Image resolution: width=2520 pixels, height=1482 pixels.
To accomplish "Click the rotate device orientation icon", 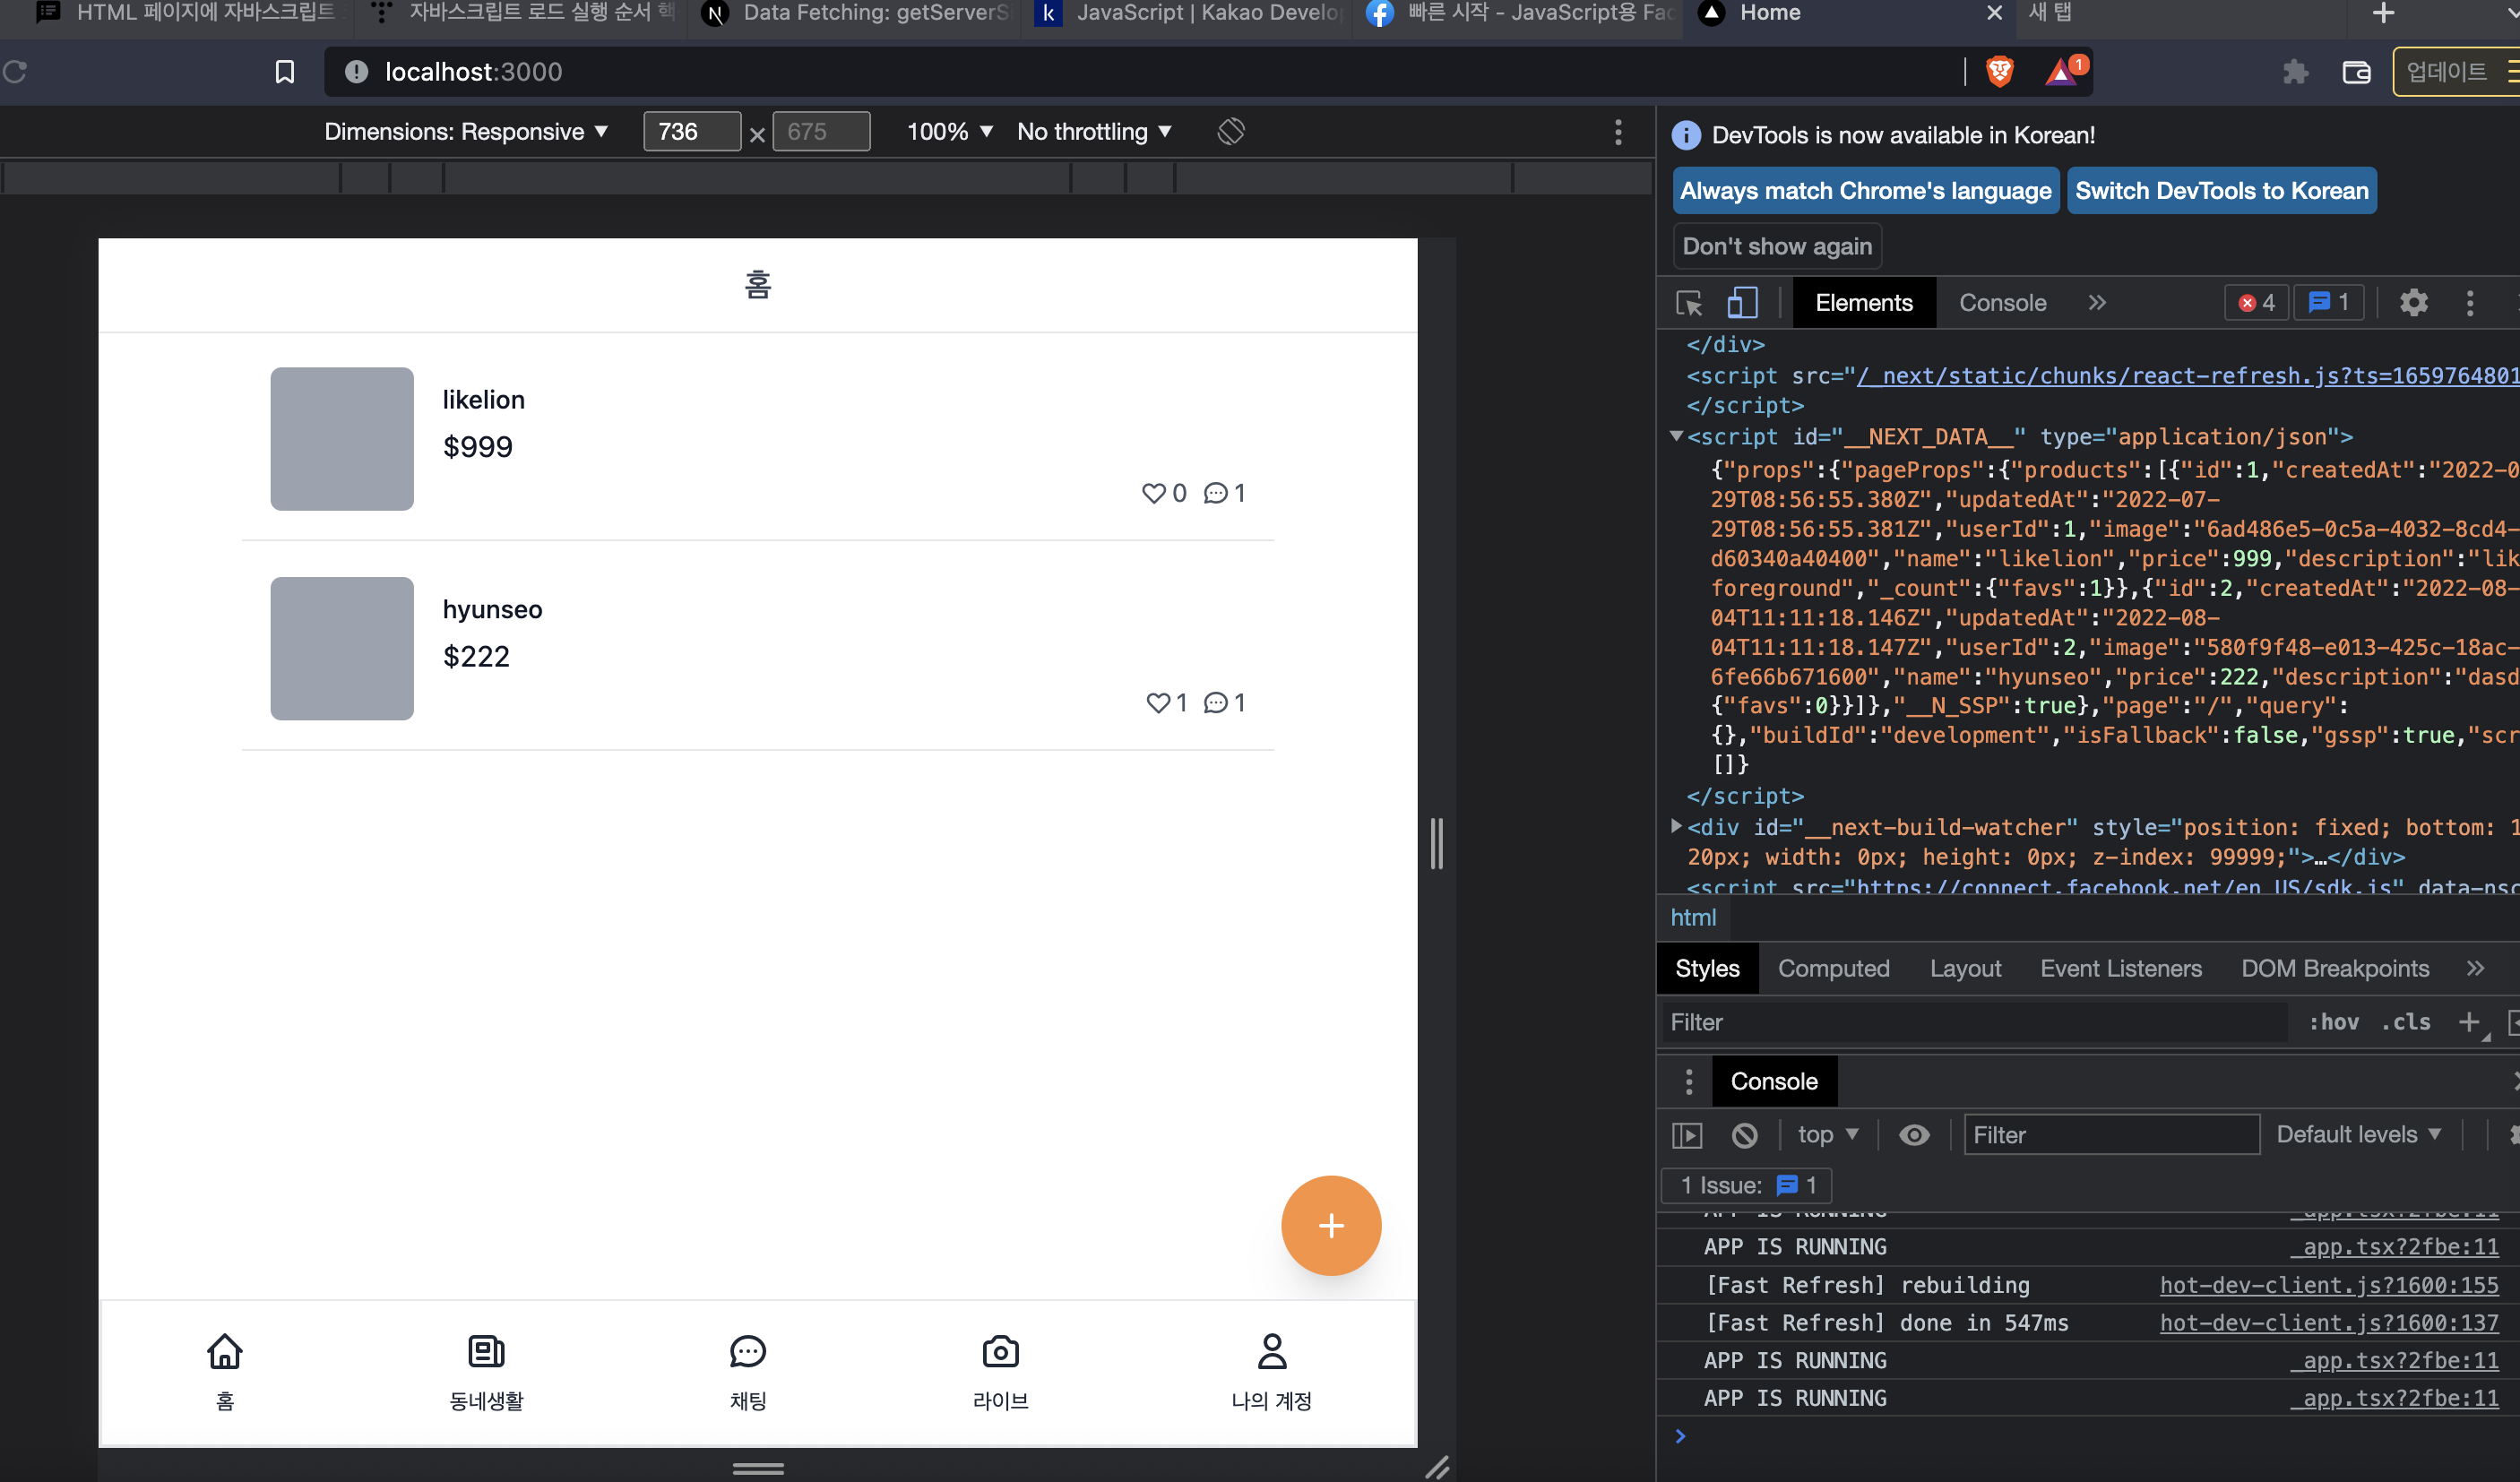I will click(1231, 132).
